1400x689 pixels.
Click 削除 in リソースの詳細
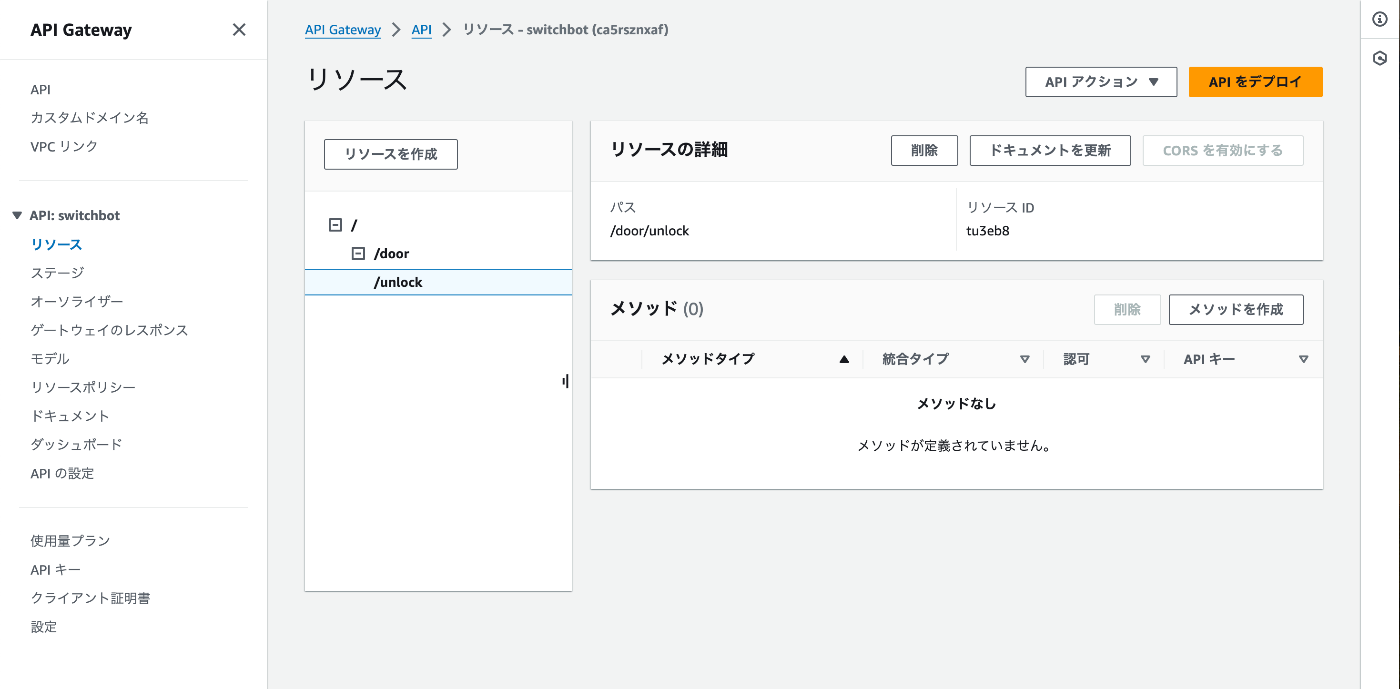pyautogui.click(x=925, y=150)
